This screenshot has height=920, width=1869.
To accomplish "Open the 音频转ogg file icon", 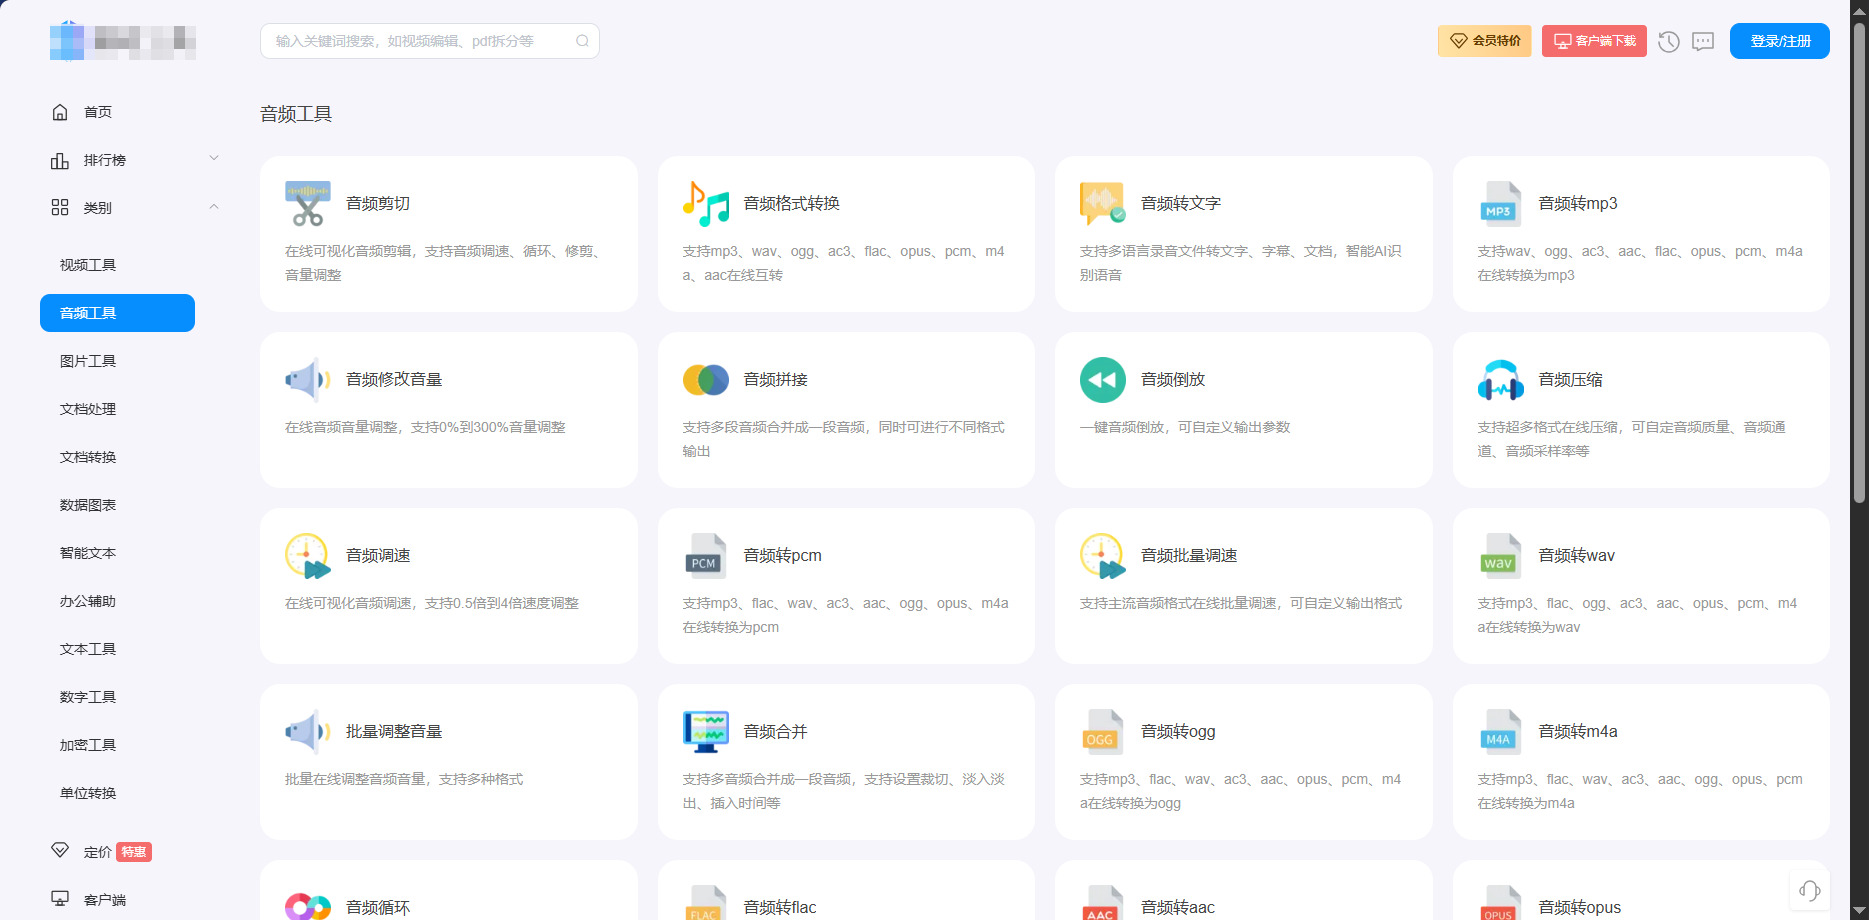I will click(1103, 732).
